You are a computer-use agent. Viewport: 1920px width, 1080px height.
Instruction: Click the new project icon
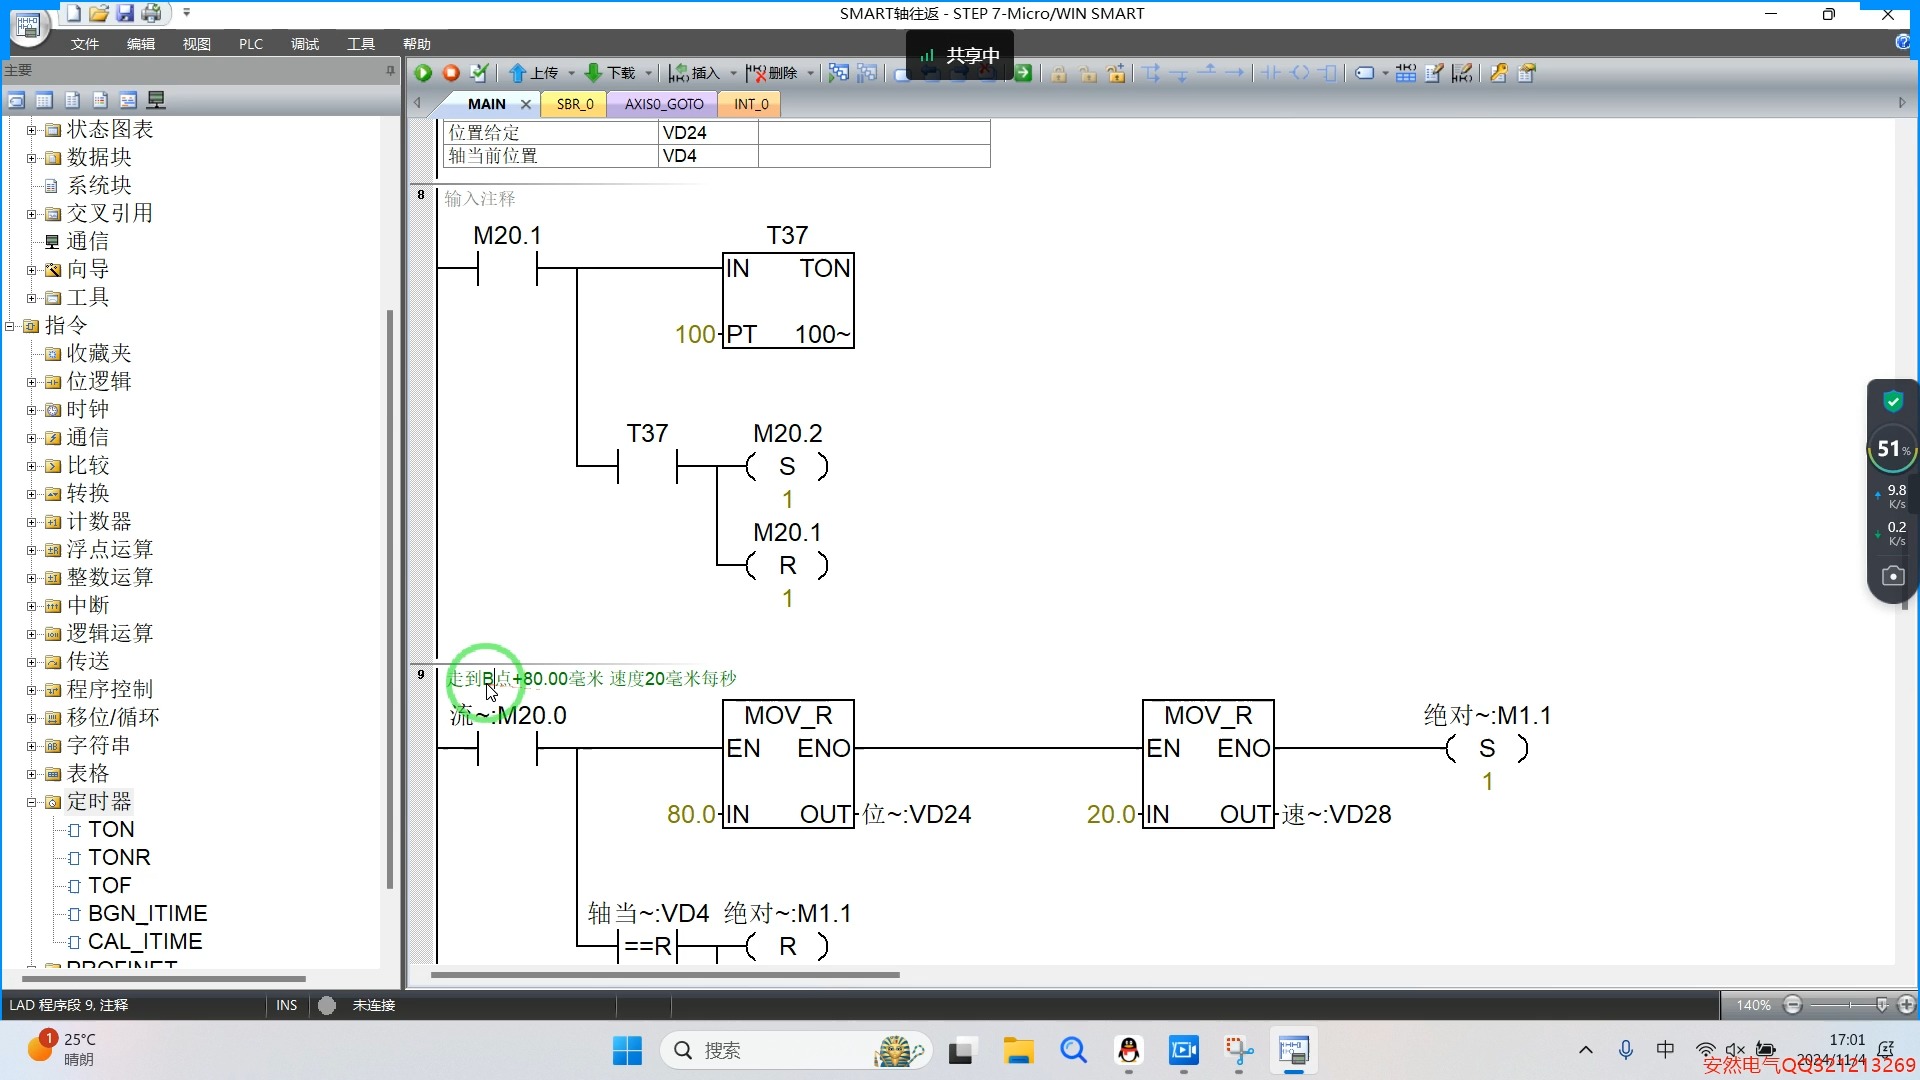[73, 13]
